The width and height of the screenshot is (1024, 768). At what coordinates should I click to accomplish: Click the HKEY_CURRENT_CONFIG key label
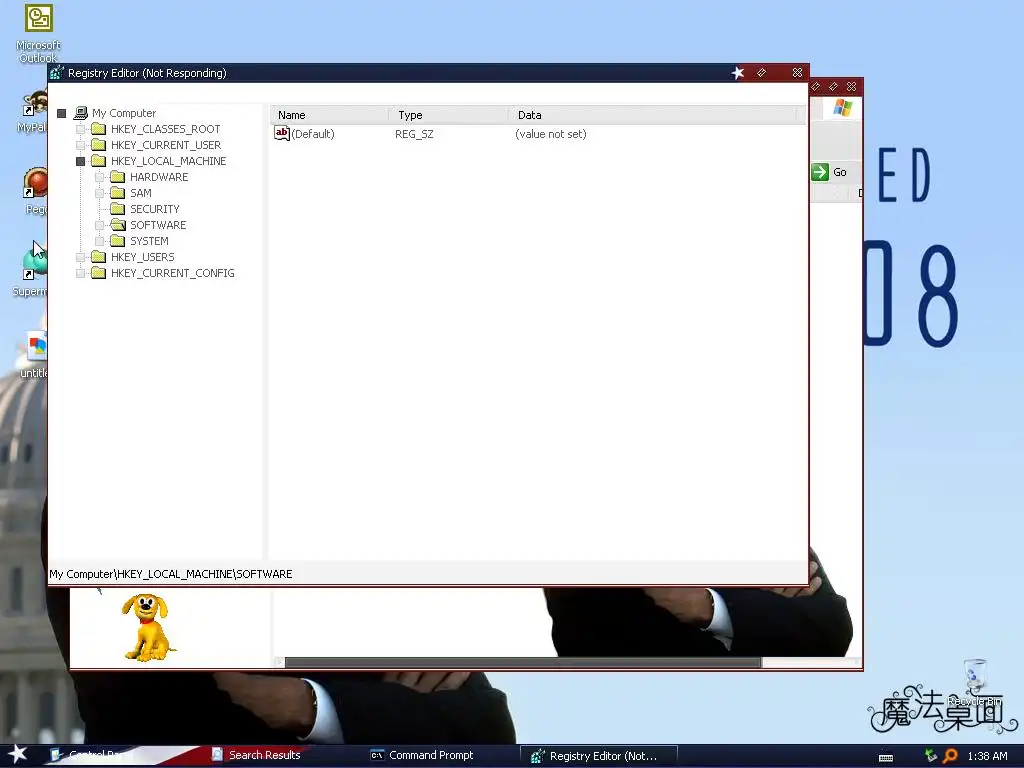172,273
